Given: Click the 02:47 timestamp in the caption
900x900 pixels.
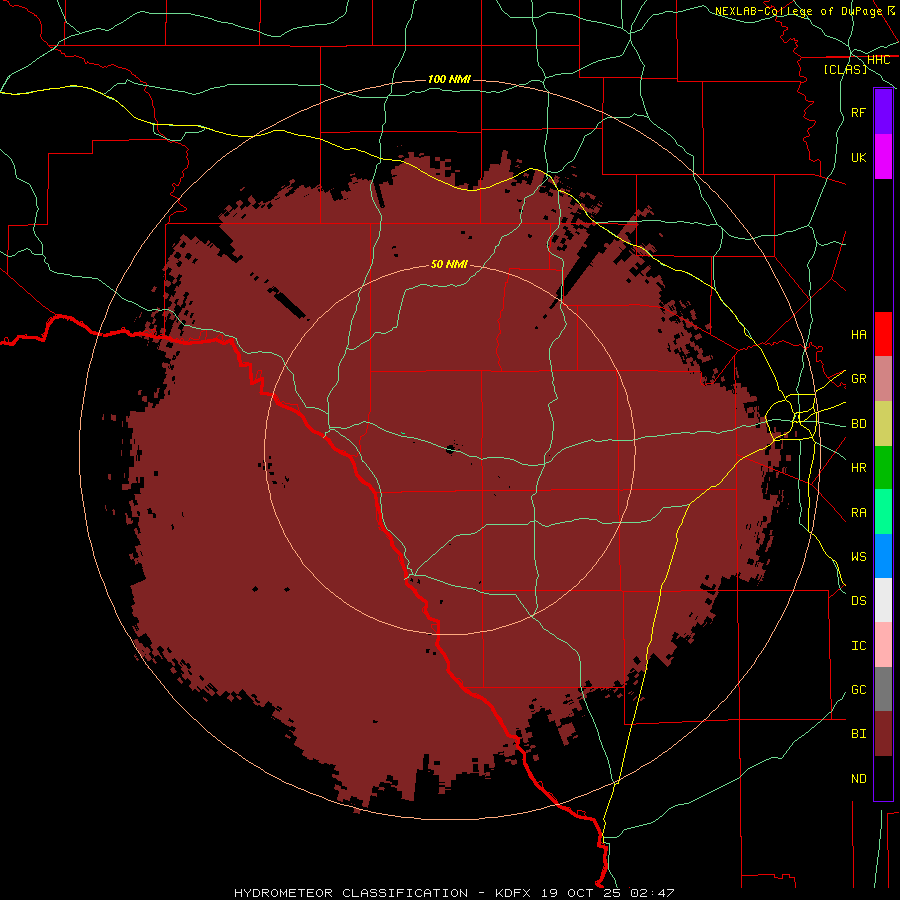Looking at the screenshot, I should click(651, 893).
